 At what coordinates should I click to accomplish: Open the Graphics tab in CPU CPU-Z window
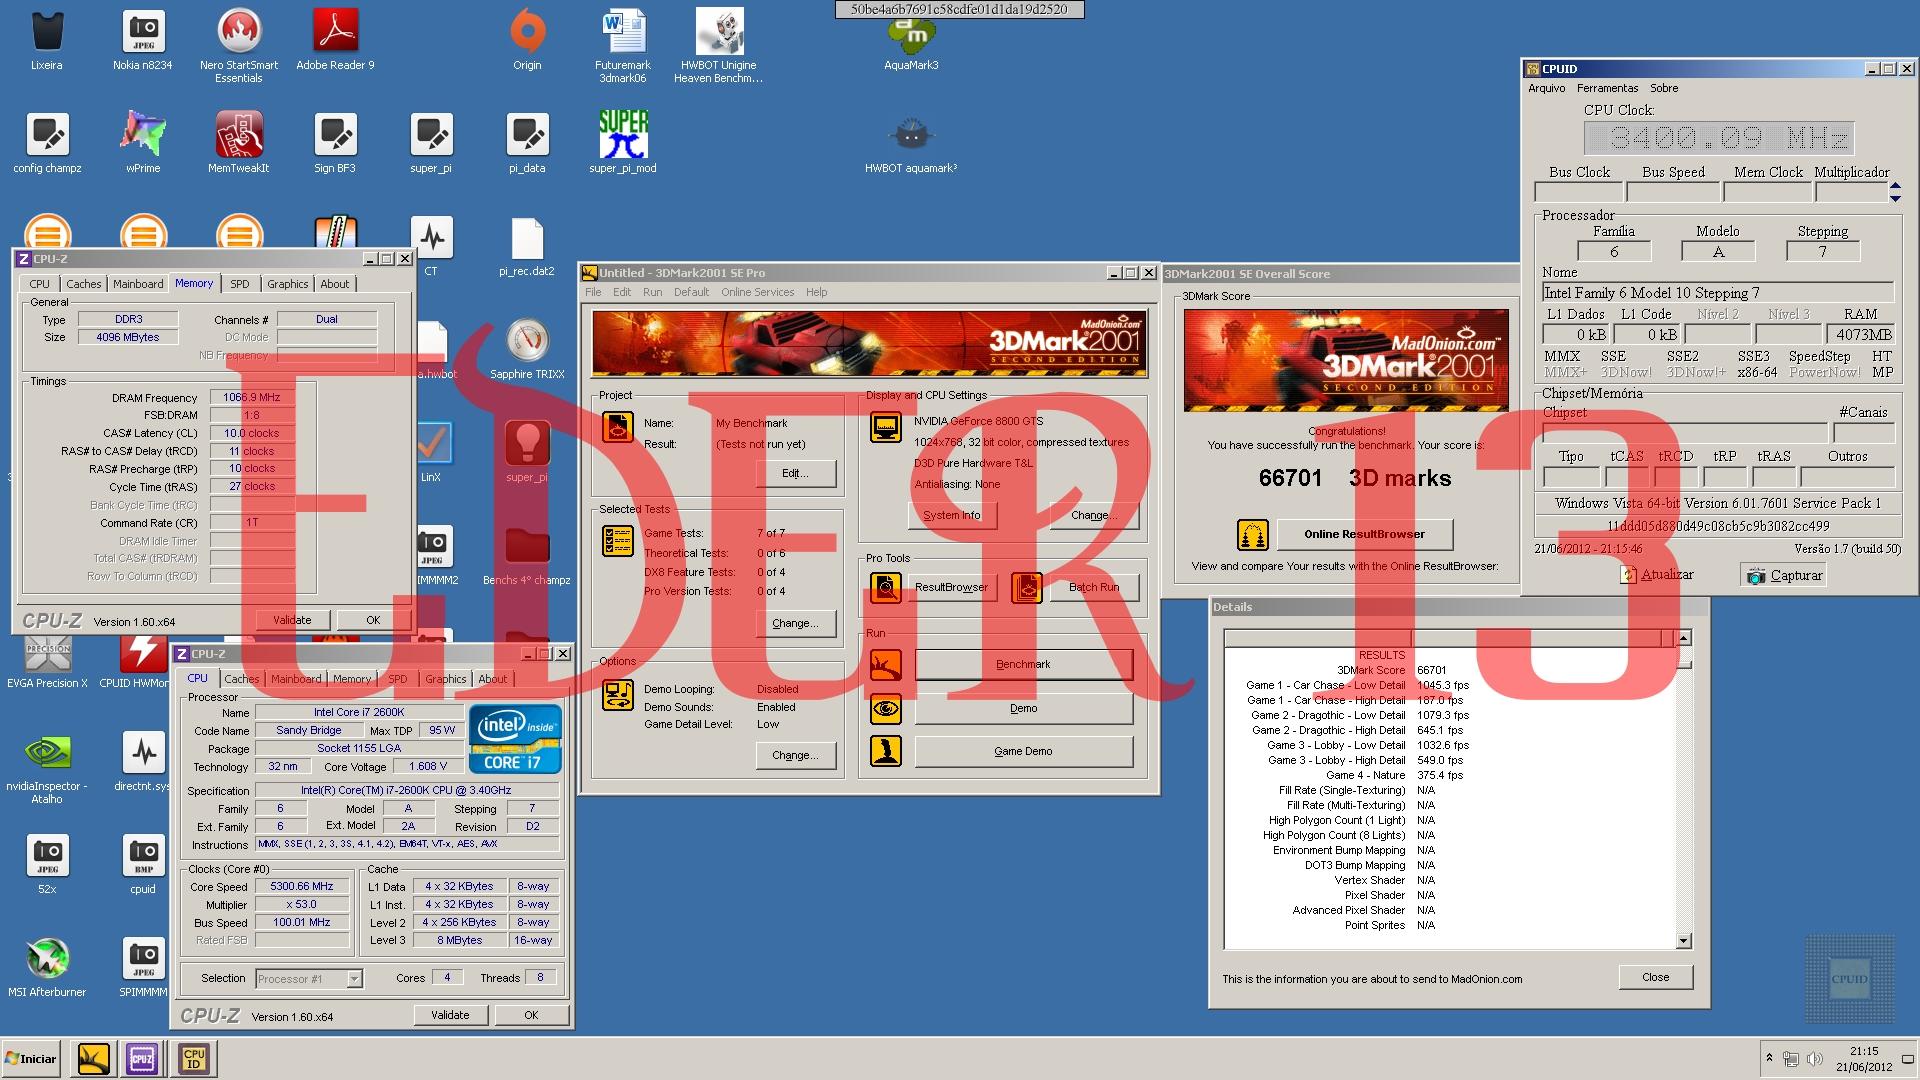[446, 679]
